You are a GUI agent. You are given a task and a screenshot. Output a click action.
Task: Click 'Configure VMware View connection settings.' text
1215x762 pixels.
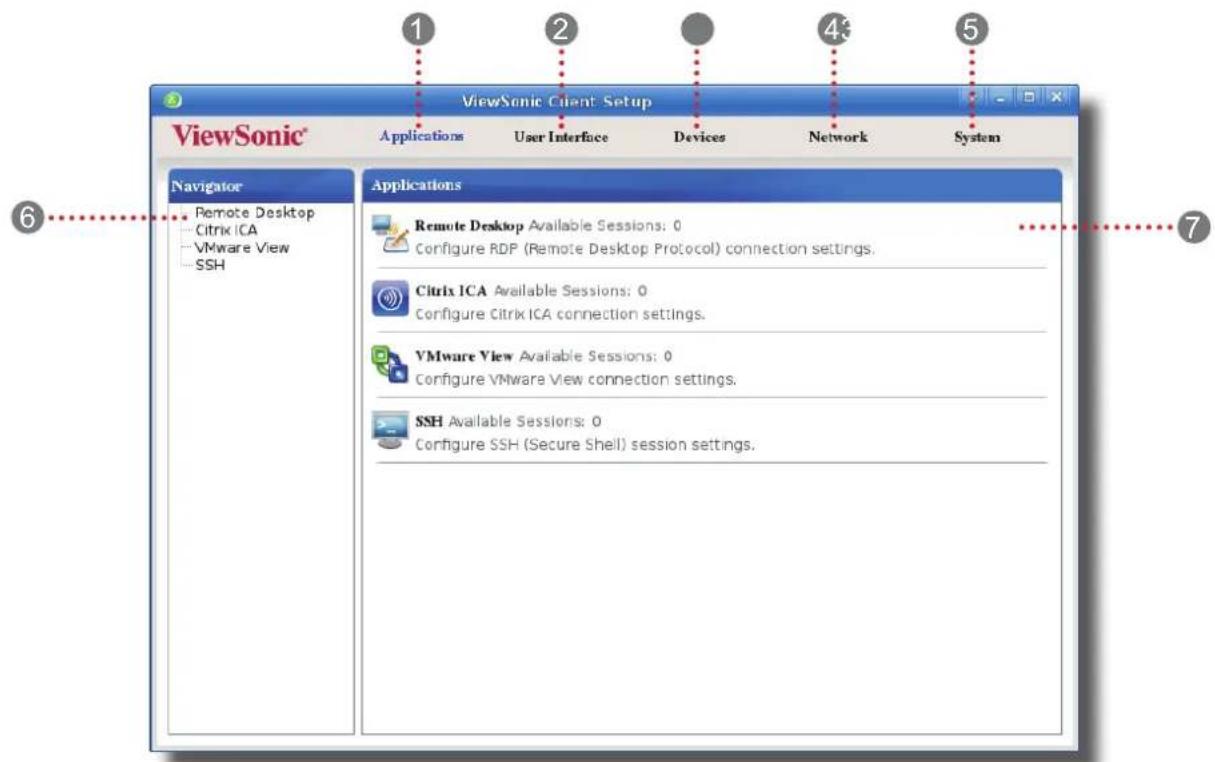pos(575,379)
